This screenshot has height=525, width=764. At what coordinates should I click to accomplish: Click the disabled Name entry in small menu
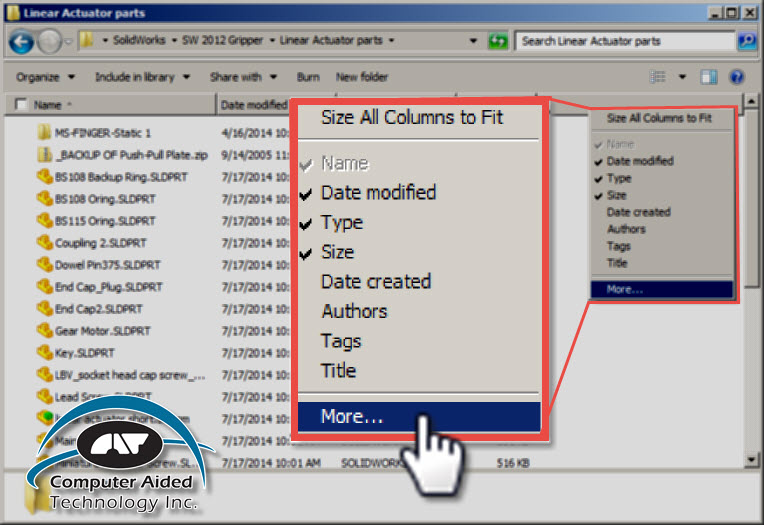(x=620, y=144)
